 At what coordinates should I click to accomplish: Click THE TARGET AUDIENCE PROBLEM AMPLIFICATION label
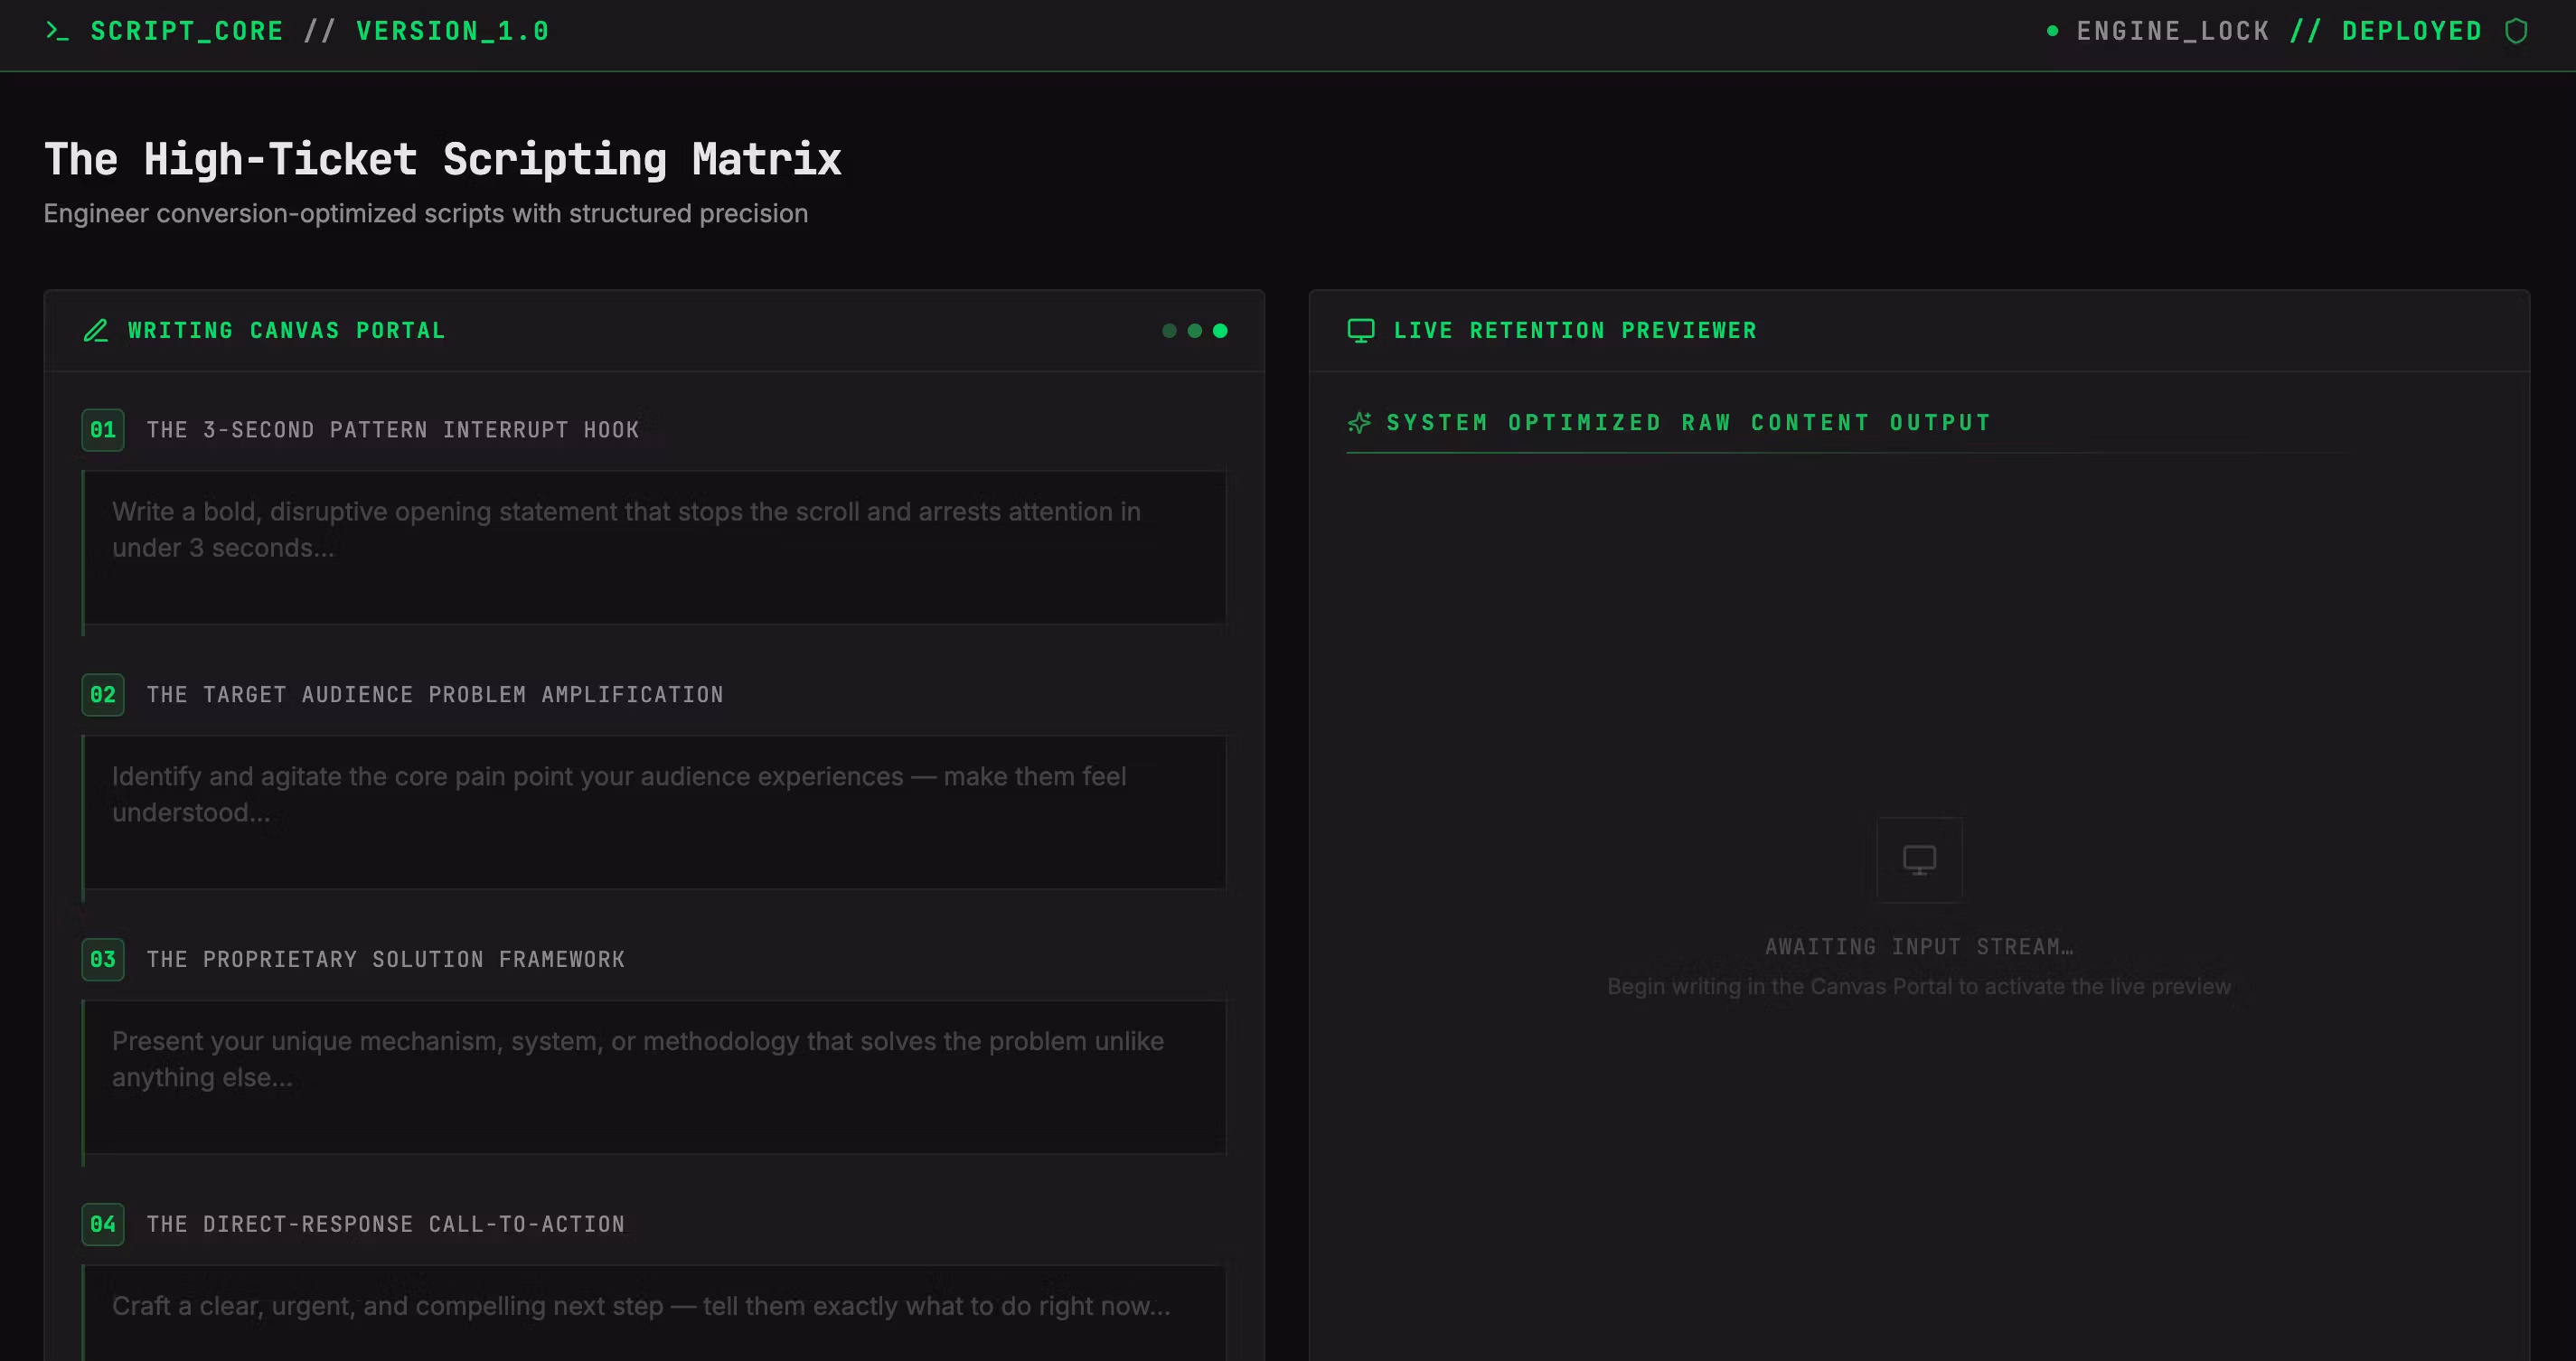coord(435,695)
